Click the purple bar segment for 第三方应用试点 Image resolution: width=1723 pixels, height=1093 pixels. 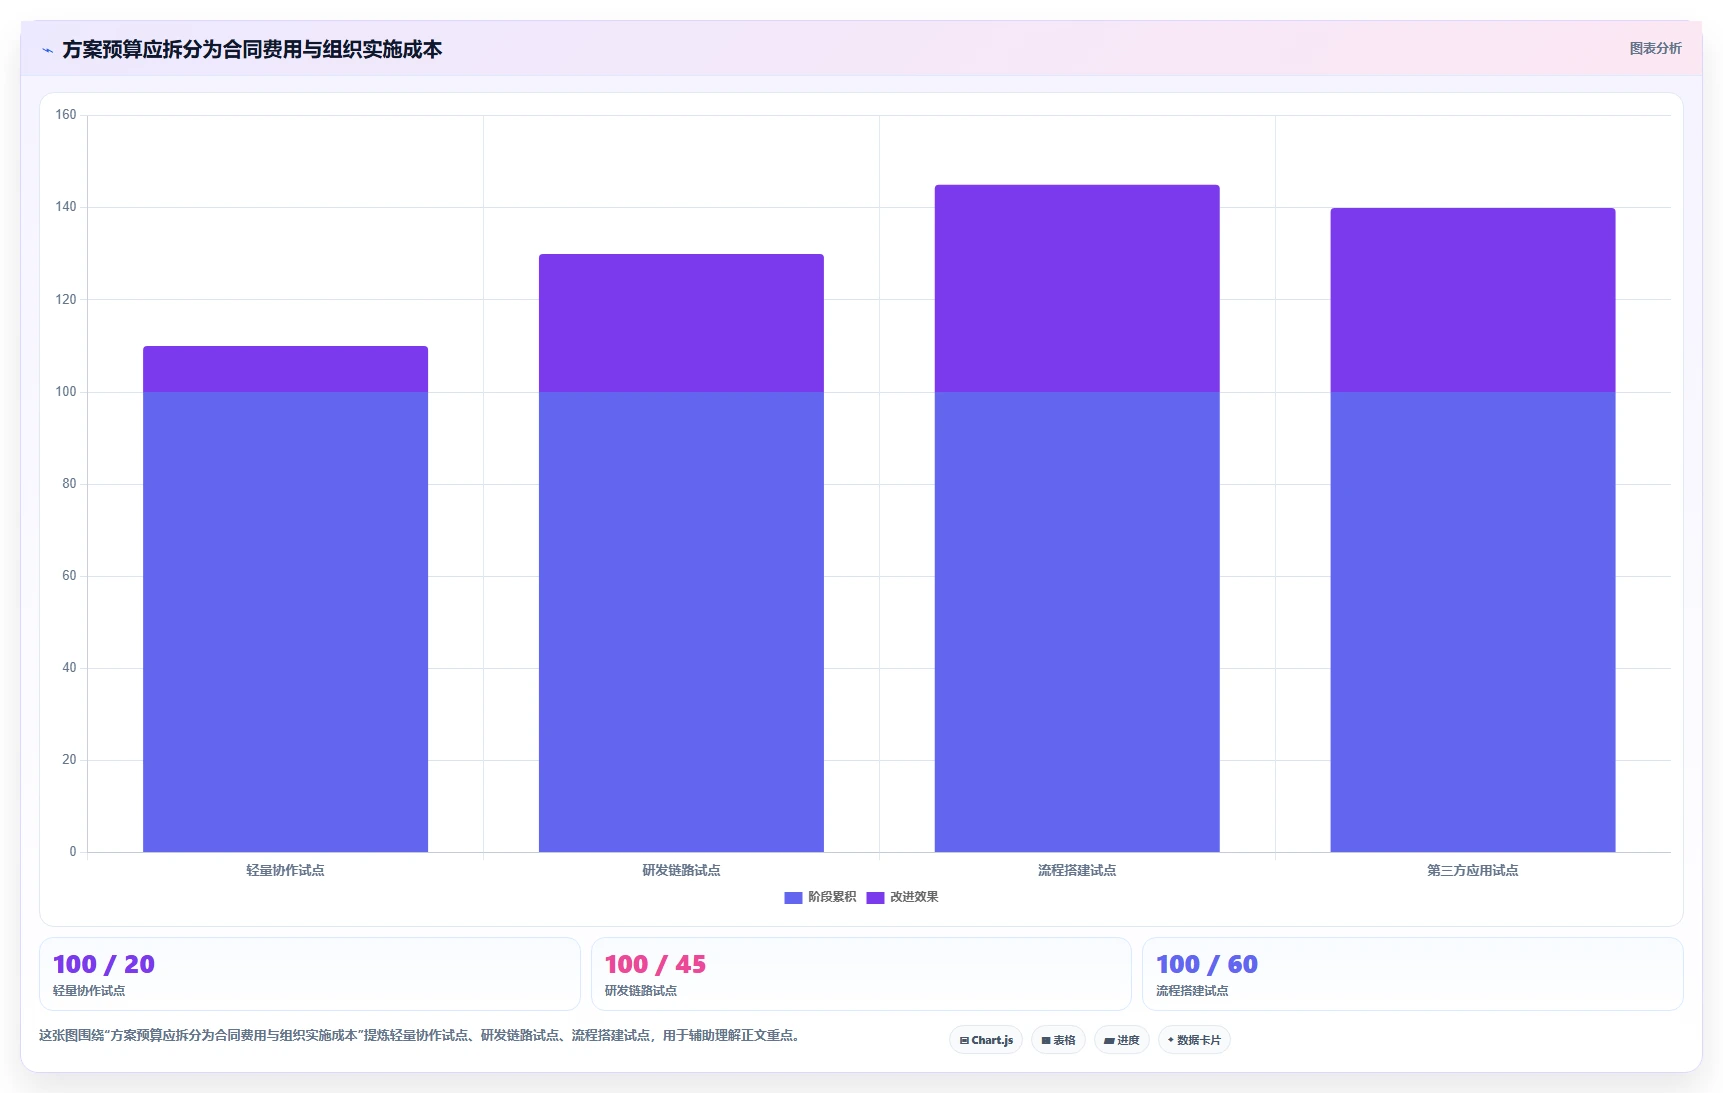pos(1473,300)
